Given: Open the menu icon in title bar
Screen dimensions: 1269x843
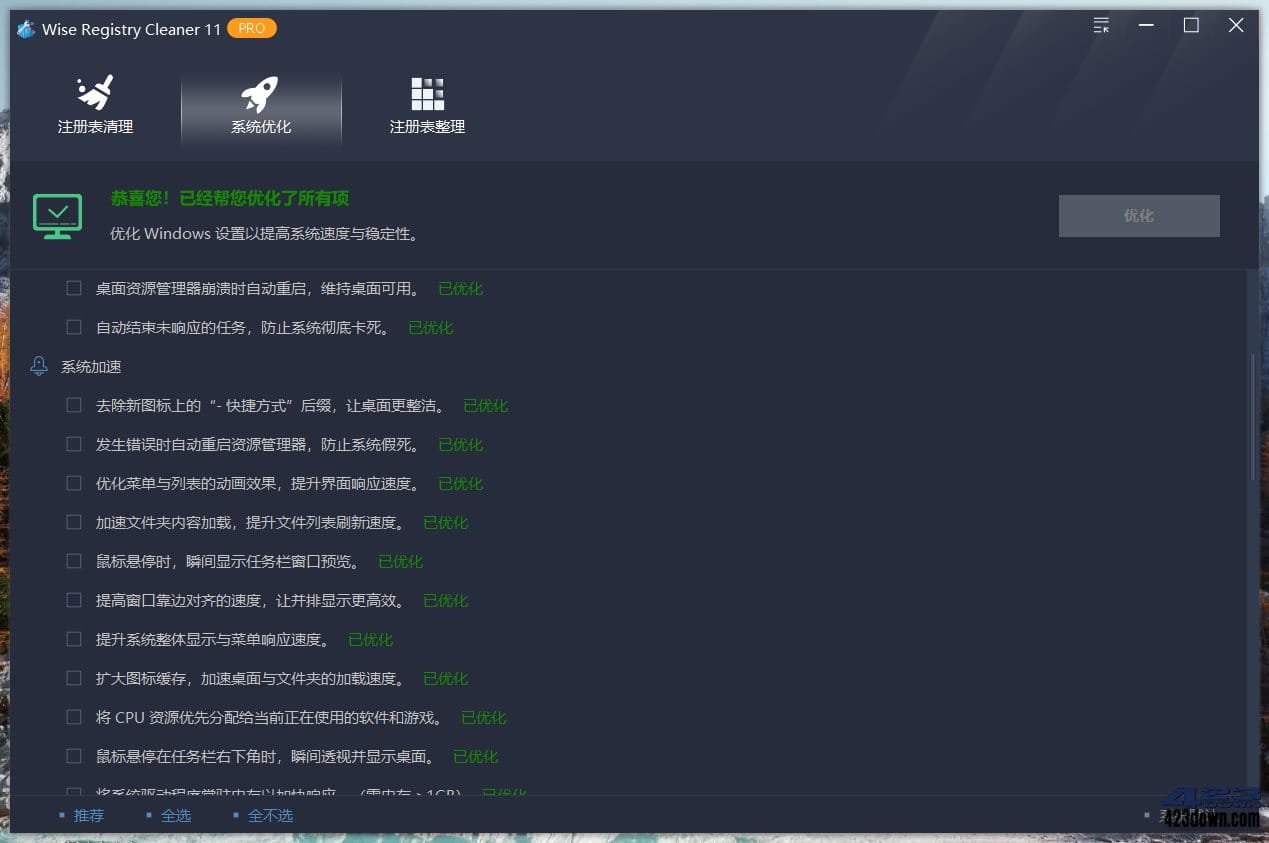Looking at the screenshot, I should click(1101, 26).
